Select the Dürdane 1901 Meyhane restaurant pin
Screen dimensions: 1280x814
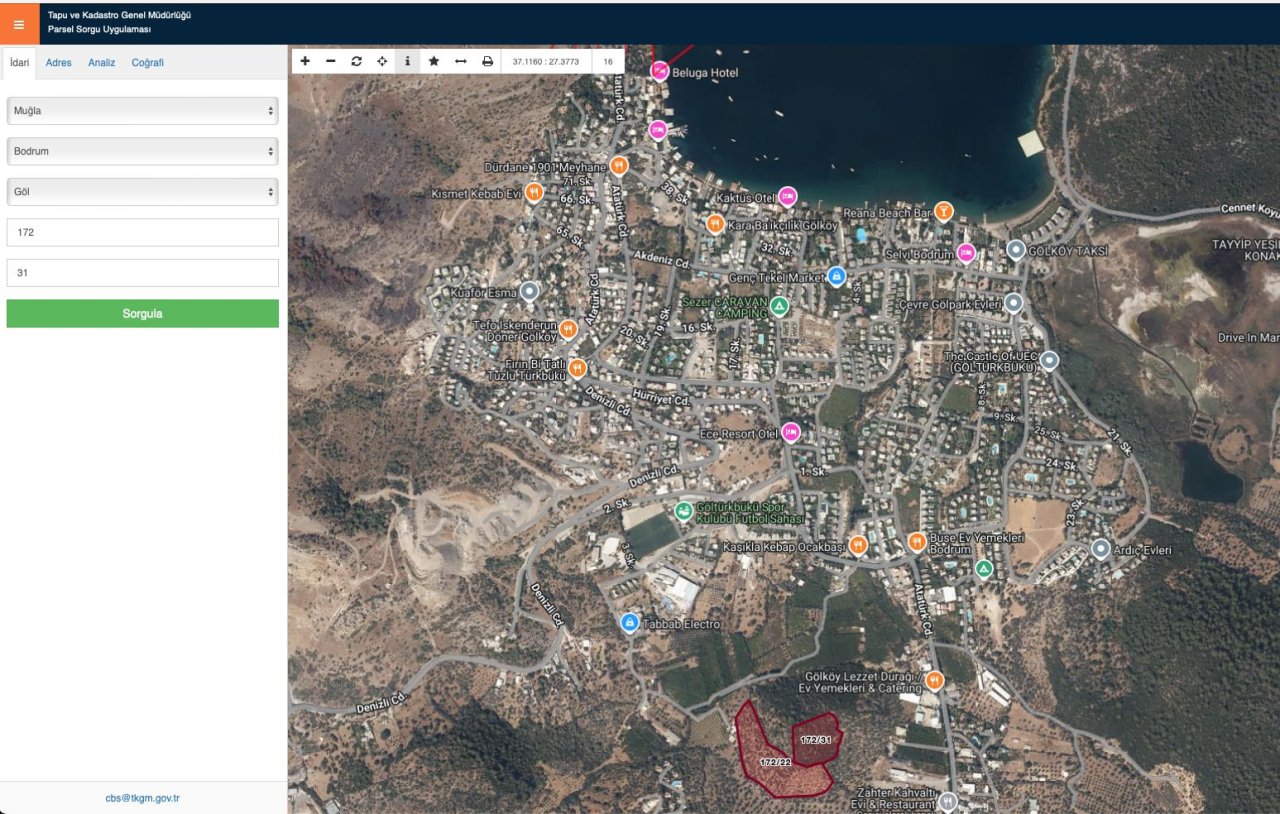[619, 166]
